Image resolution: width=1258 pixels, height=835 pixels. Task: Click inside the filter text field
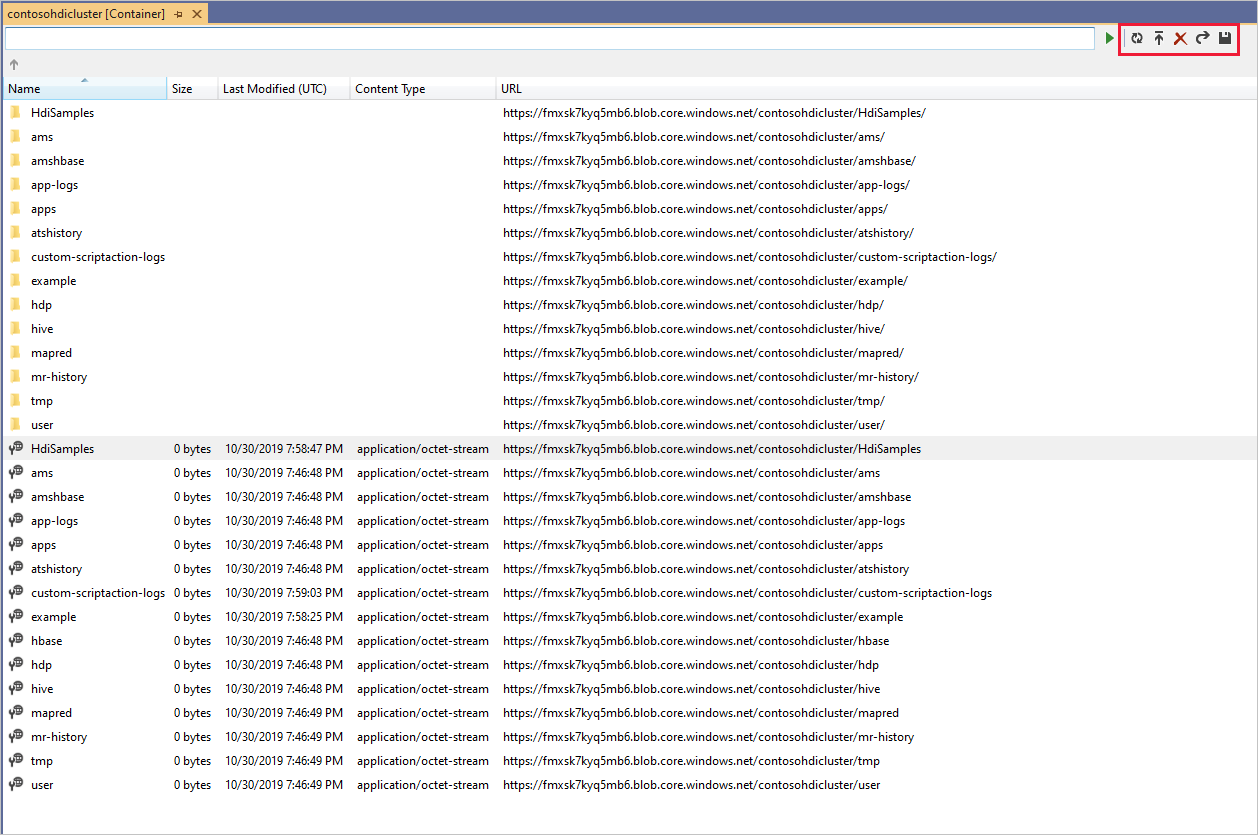(x=550, y=37)
